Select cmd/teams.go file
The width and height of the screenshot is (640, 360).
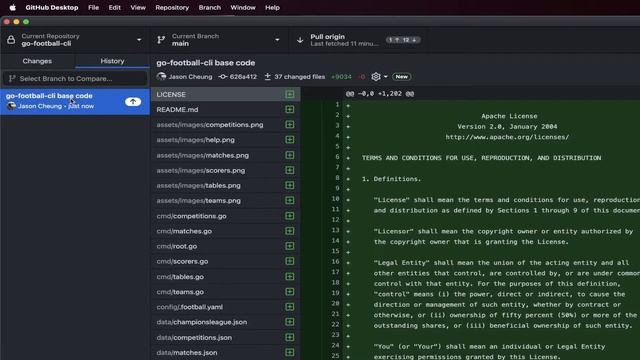226,292
